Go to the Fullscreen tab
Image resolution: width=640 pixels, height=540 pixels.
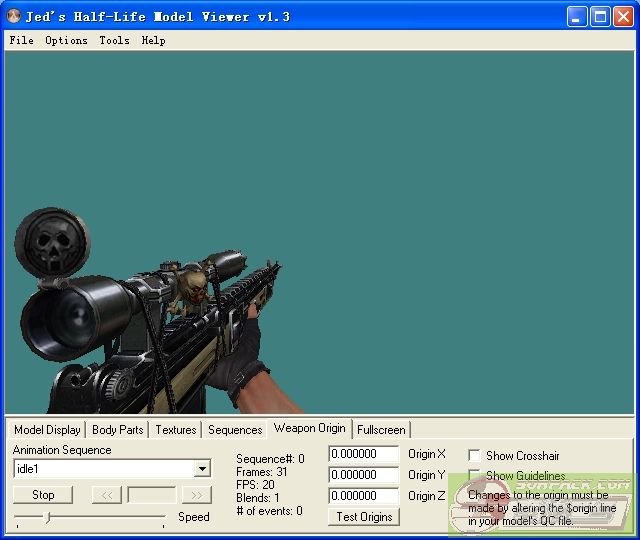point(381,430)
